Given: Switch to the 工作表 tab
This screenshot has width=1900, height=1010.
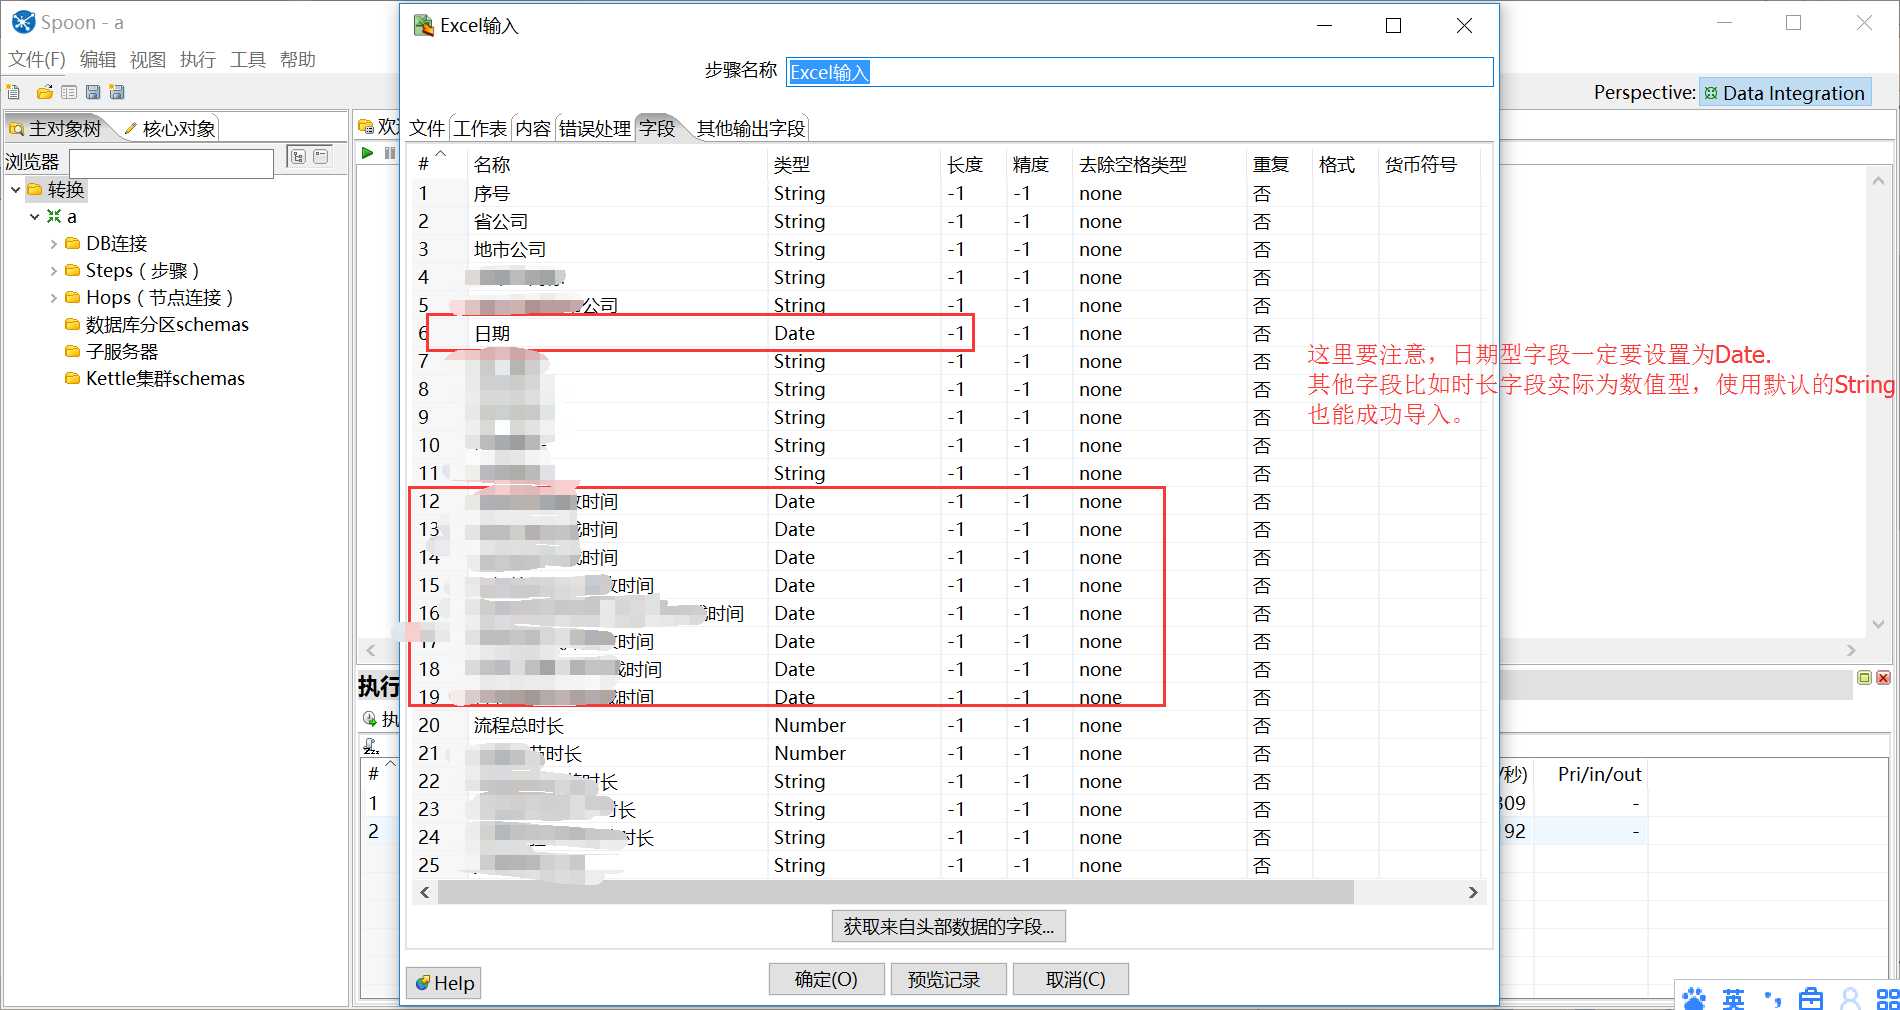Looking at the screenshot, I should pos(480,128).
